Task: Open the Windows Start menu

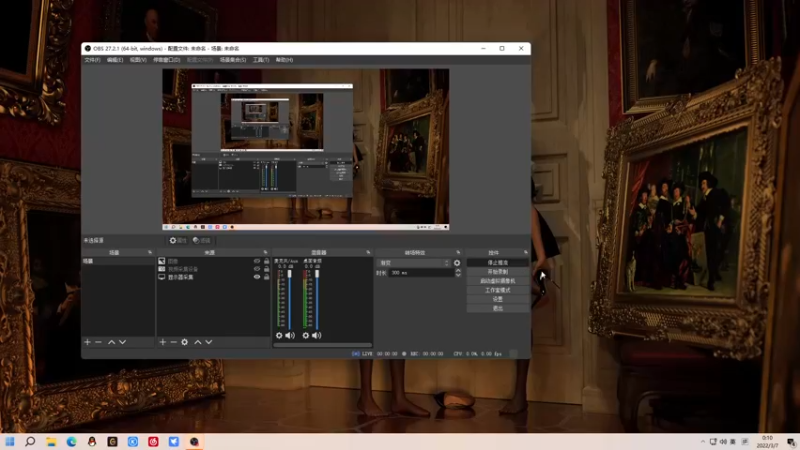Action: (x=10, y=441)
